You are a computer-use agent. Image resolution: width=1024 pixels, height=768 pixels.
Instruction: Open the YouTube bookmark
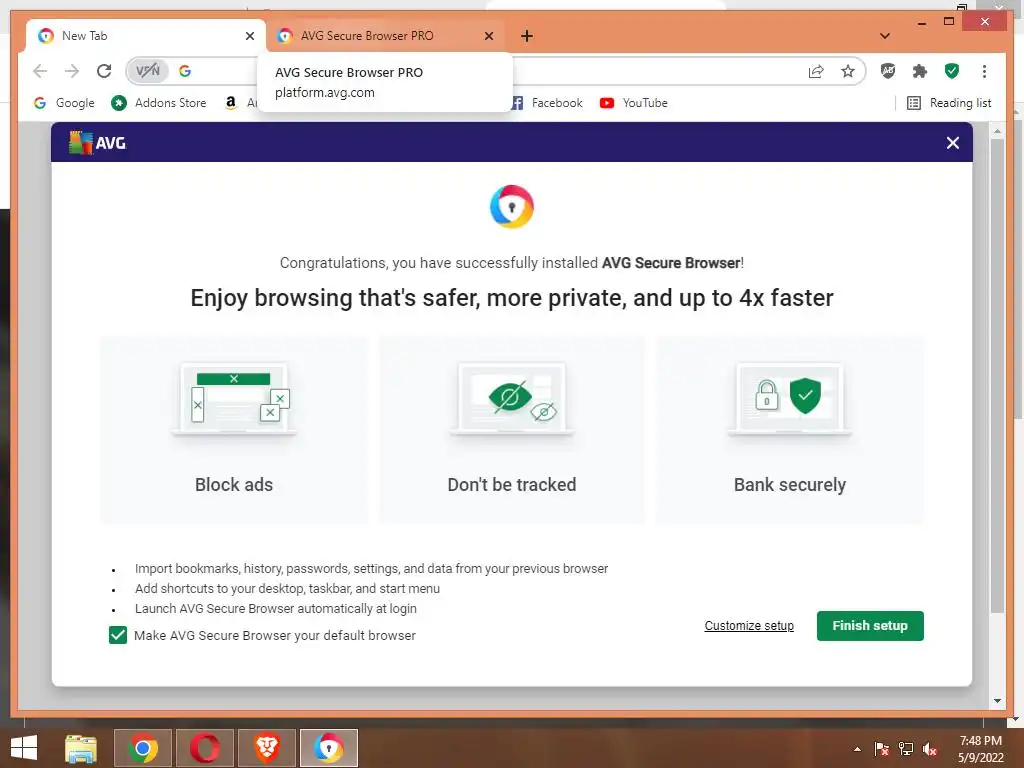[x=633, y=103]
